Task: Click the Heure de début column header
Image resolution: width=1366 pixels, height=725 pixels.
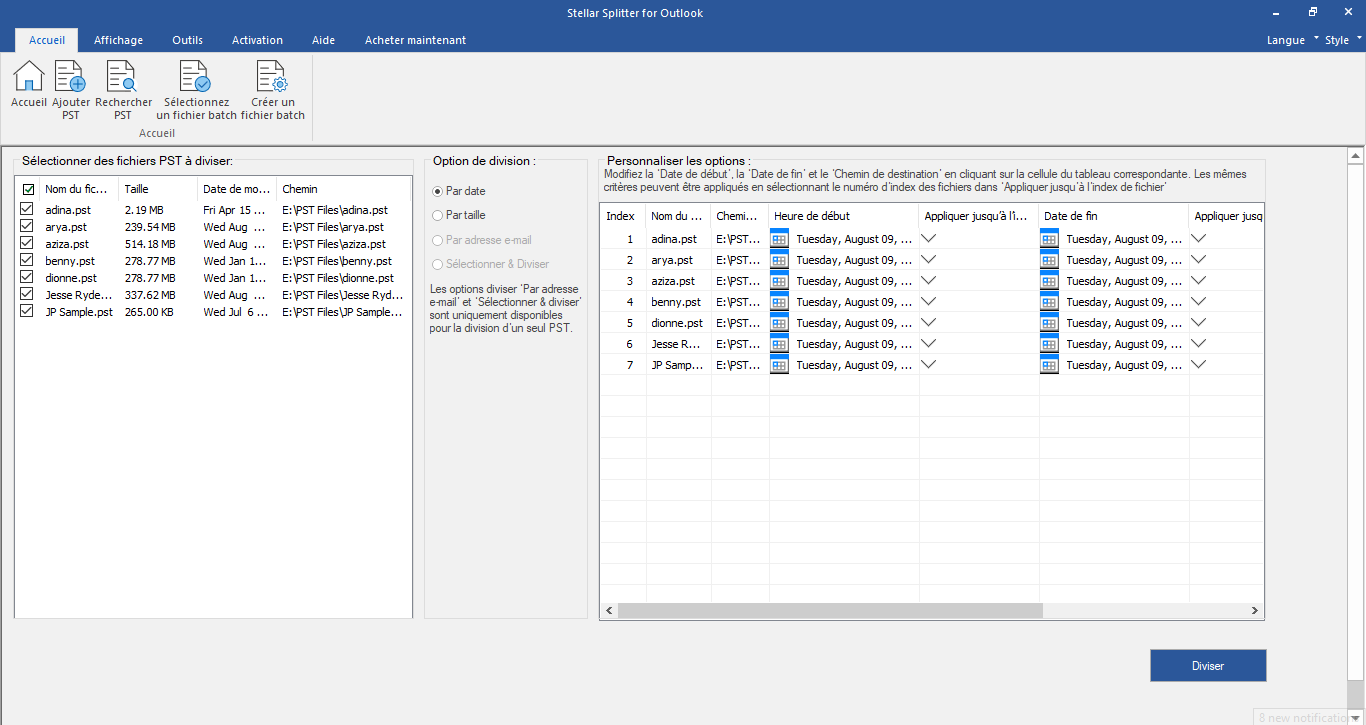Action: (844, 216)
